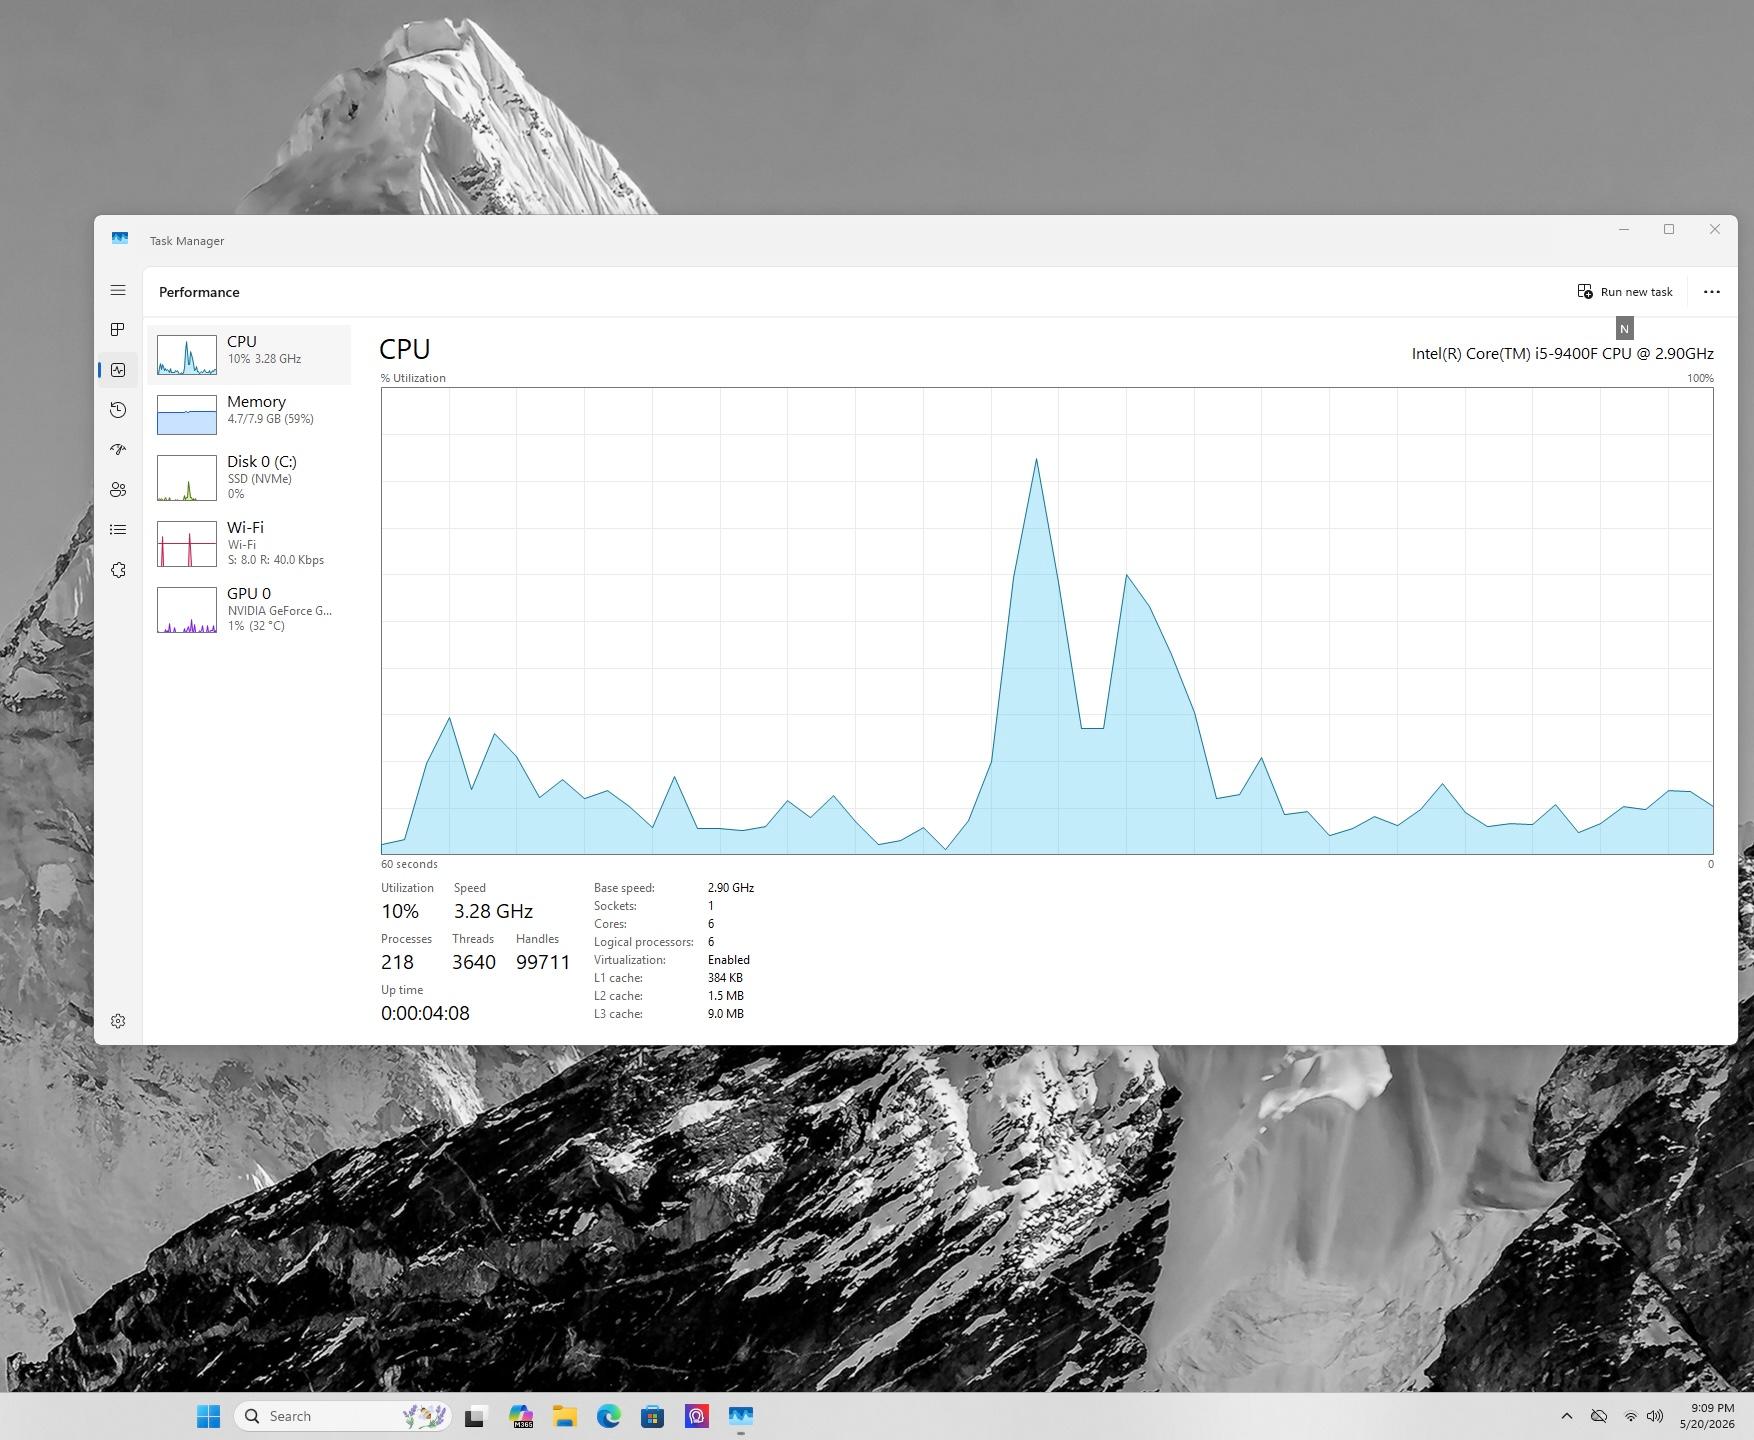This screenshot has height=1440, width=1754.
Task: Open the Users icon in sidebar
Action: 118,490
